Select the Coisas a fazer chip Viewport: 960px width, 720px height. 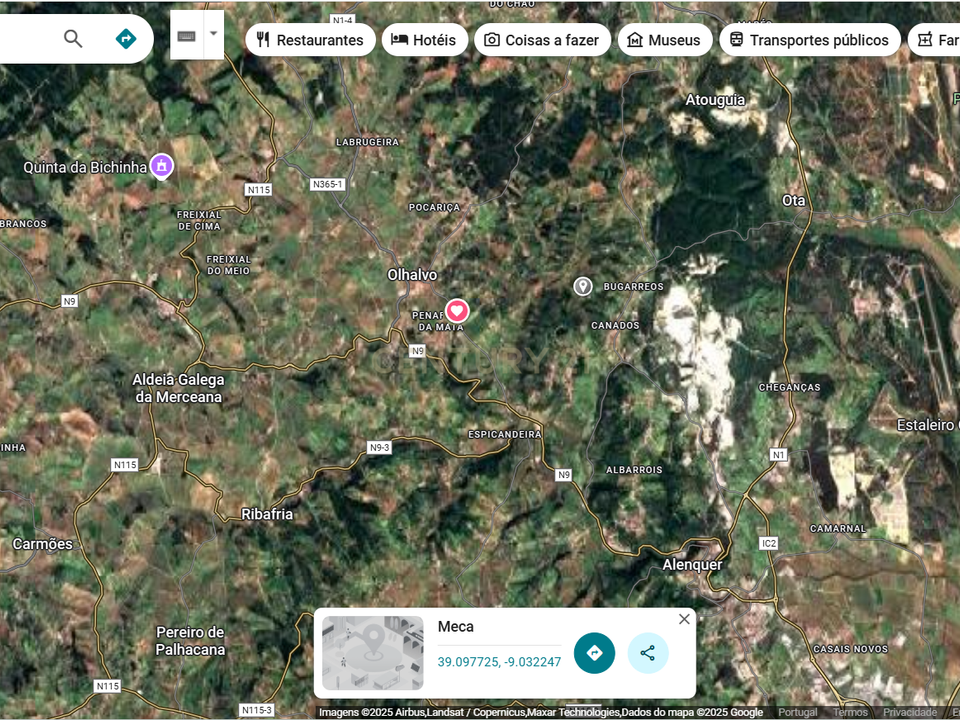[542, 40]
